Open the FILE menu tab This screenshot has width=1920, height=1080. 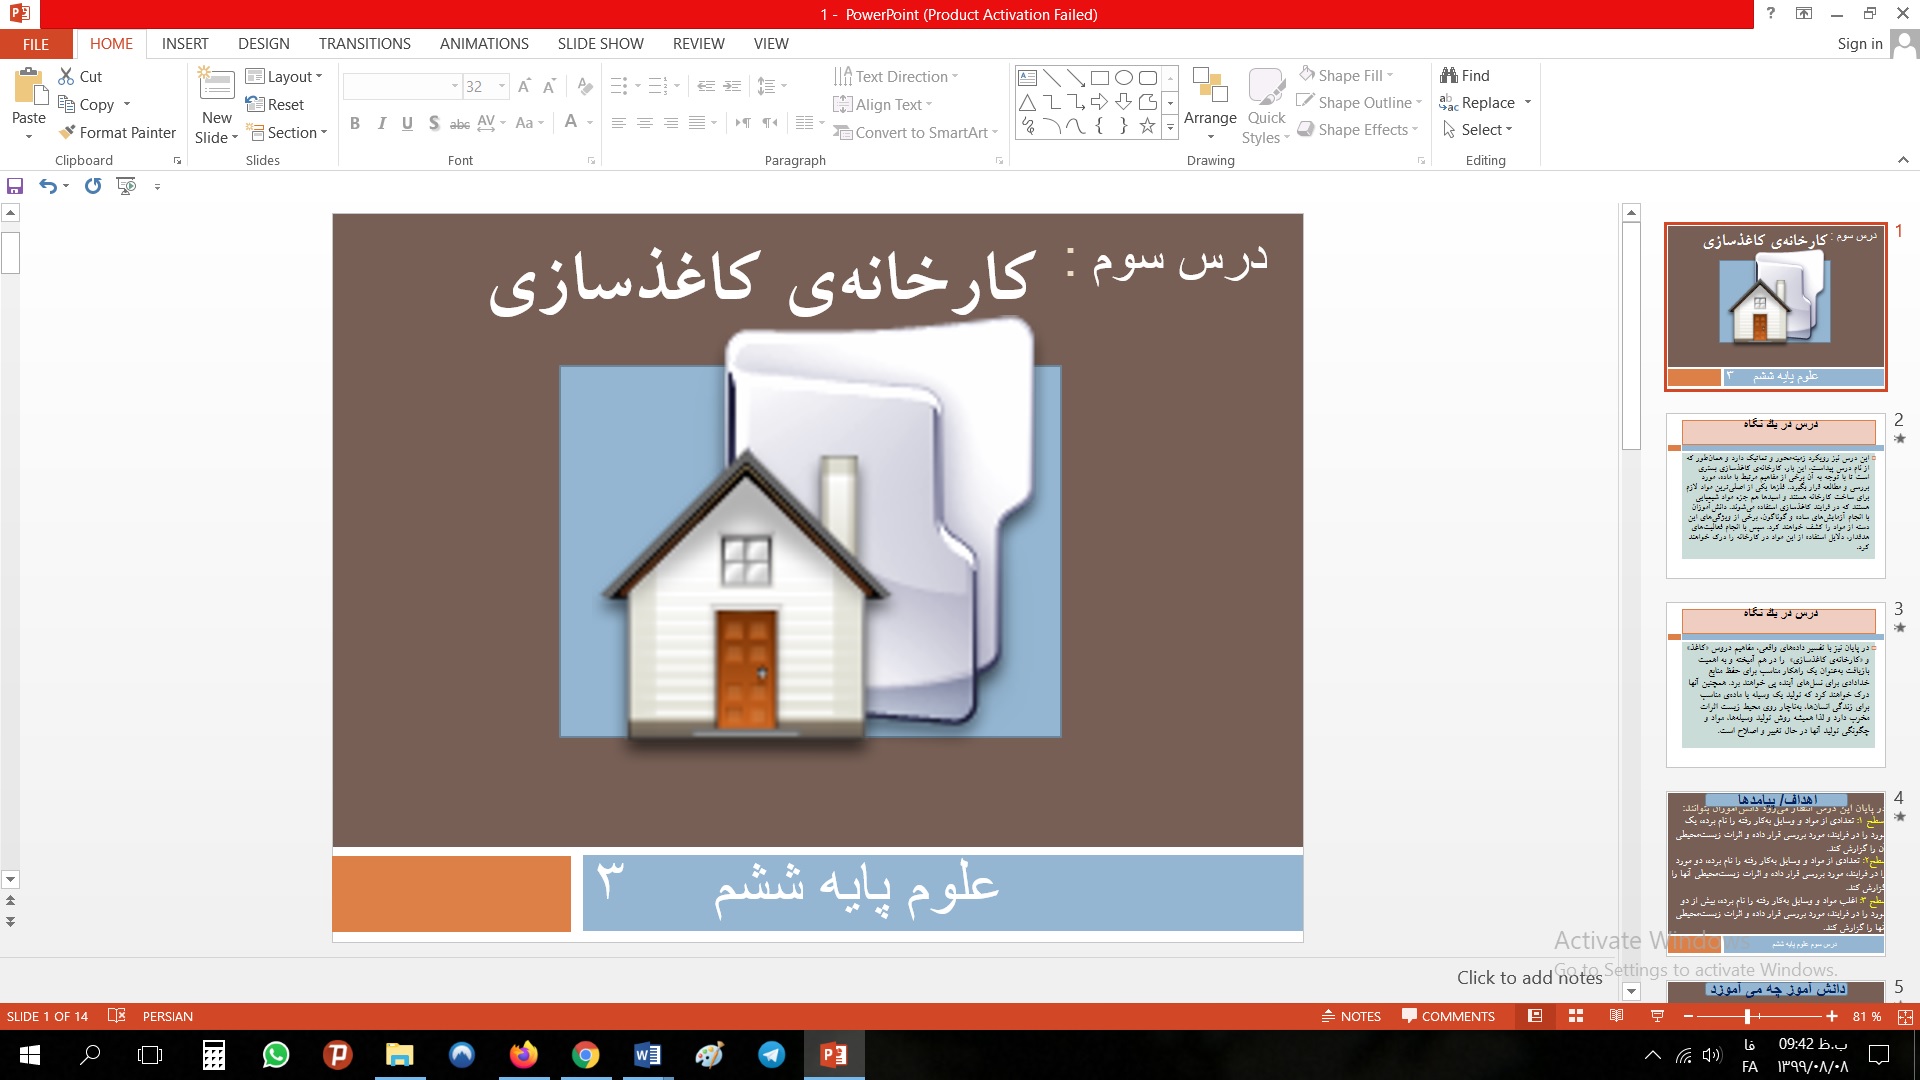point(36,44)
